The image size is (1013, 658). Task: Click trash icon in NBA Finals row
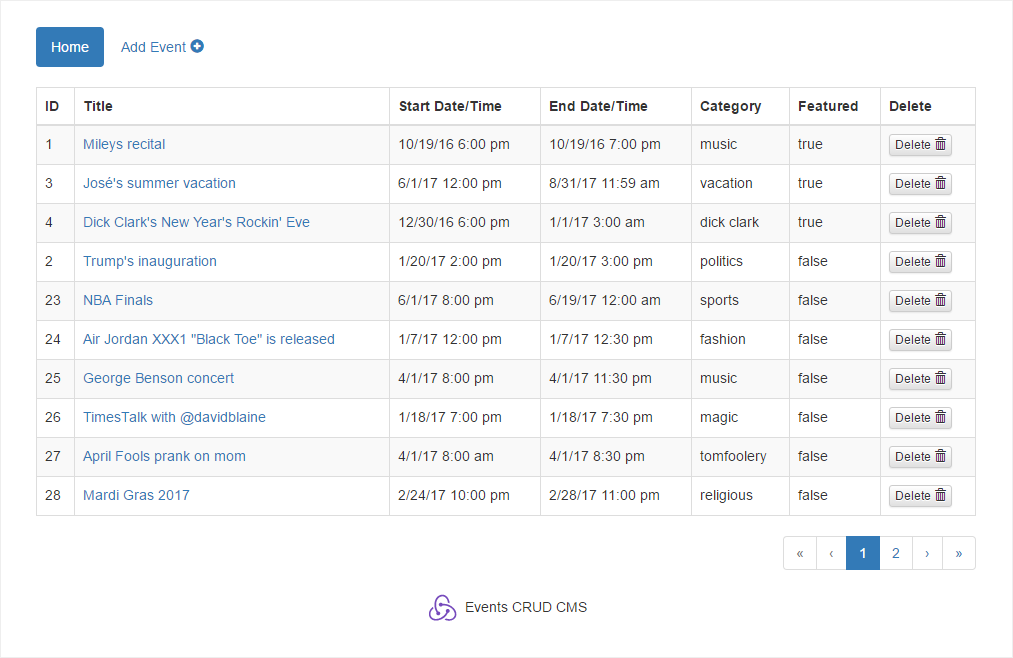click(940, 300)
